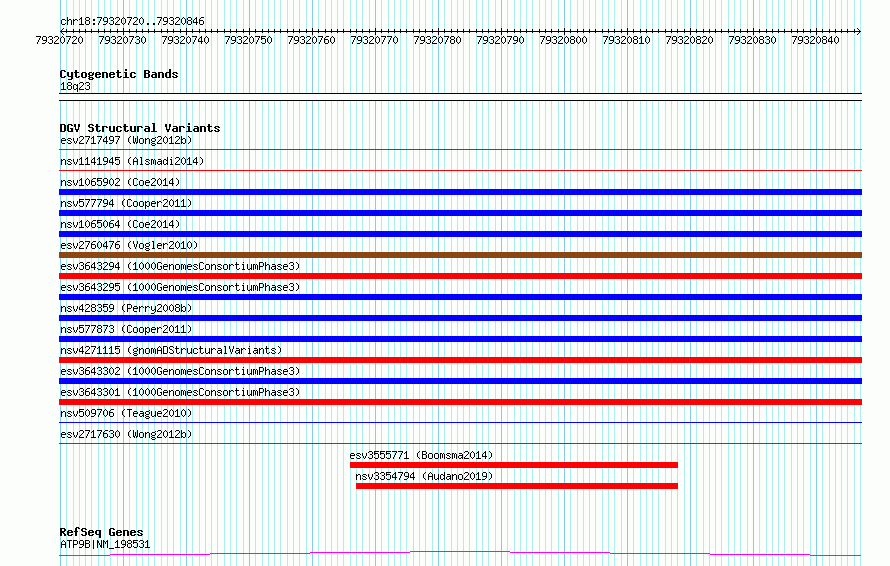Click the RefSeq Genes track title
The width and height of the screenshot is (890, 566).
coord(101,532)
